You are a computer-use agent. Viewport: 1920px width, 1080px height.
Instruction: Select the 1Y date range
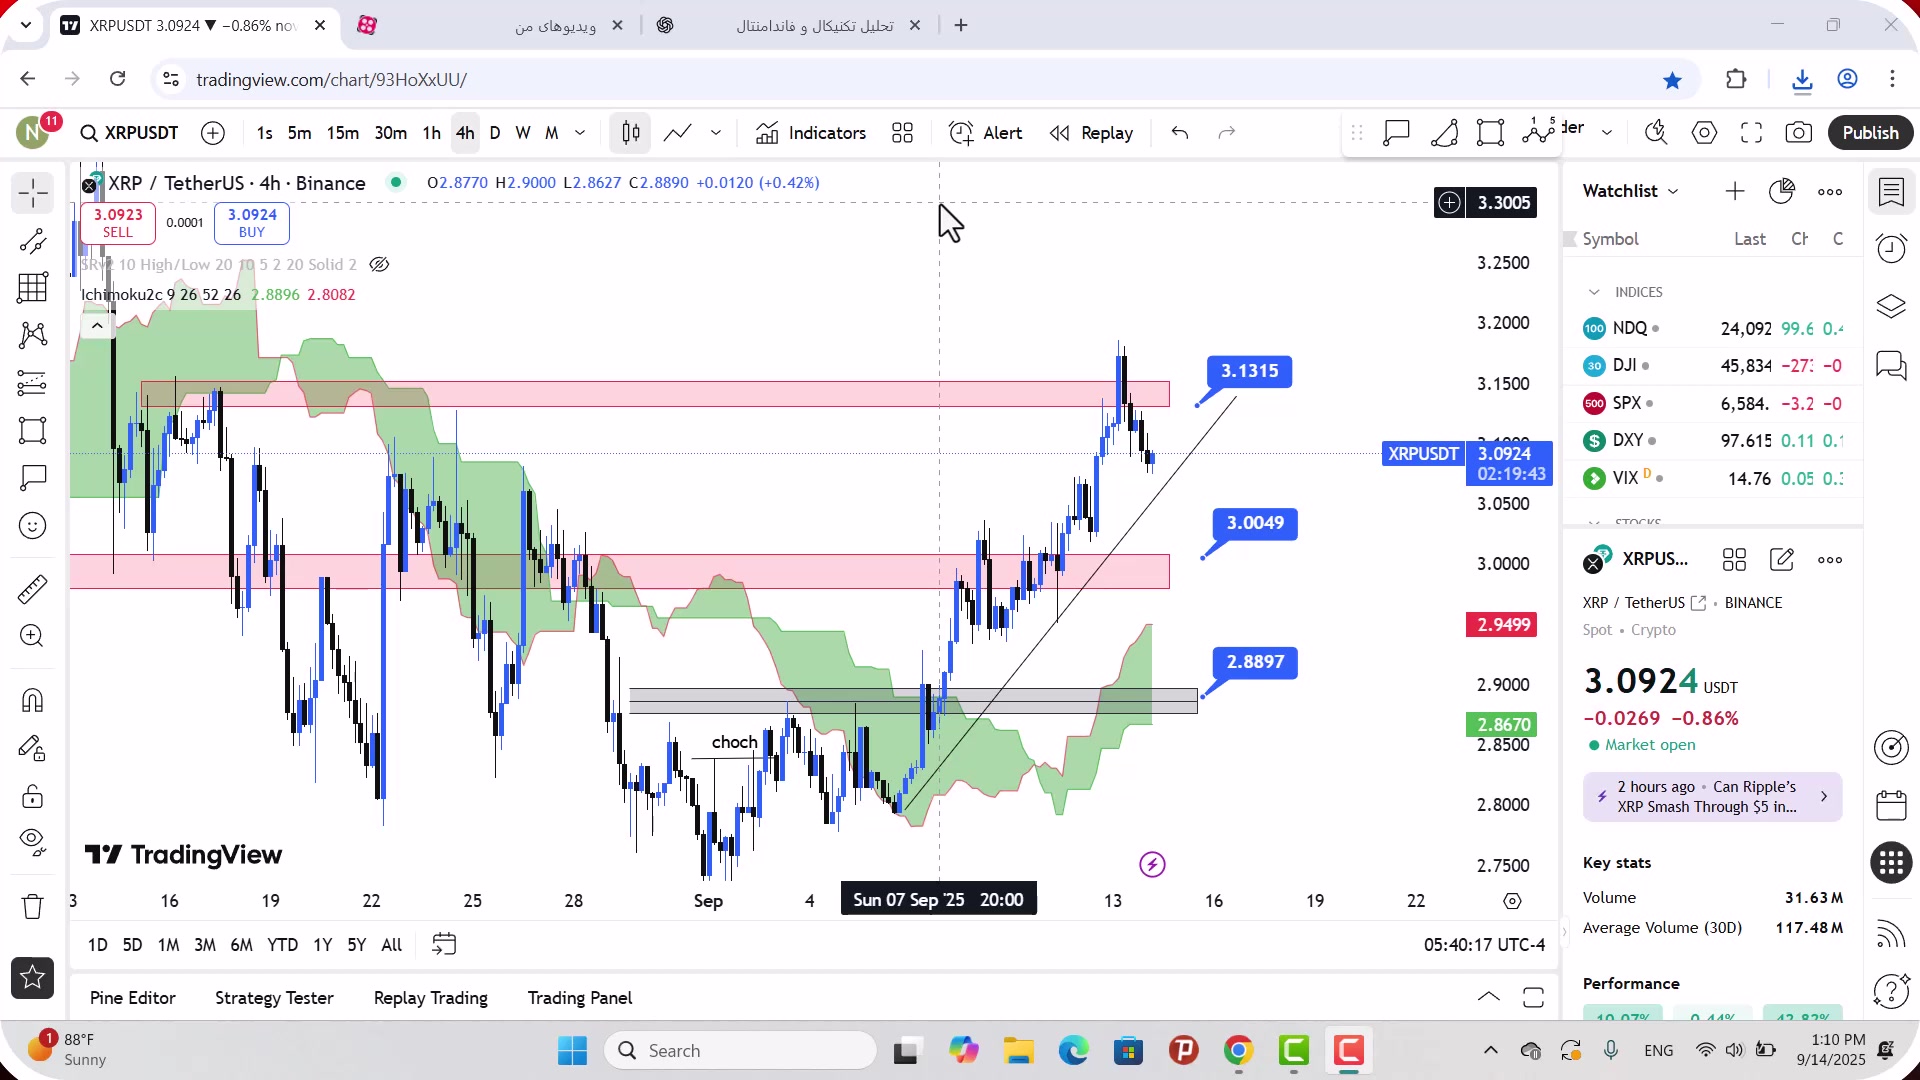tap(322, 945)
